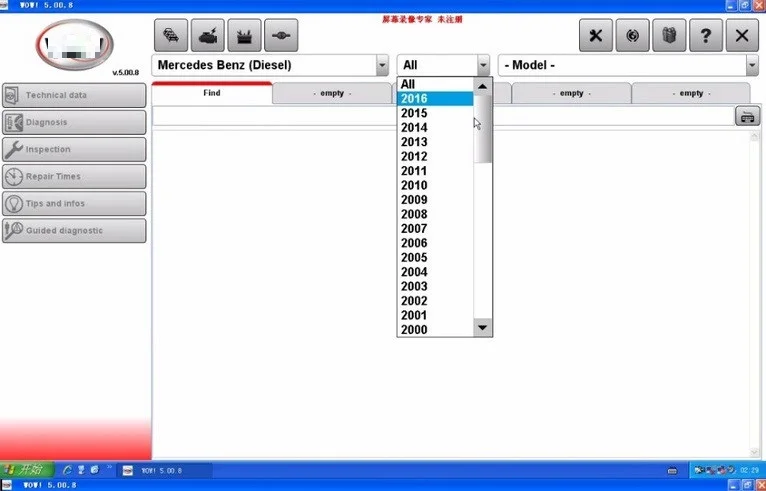Open Repair Times section
Viewport: 766px width, 491px height.
tap(74, 176)
